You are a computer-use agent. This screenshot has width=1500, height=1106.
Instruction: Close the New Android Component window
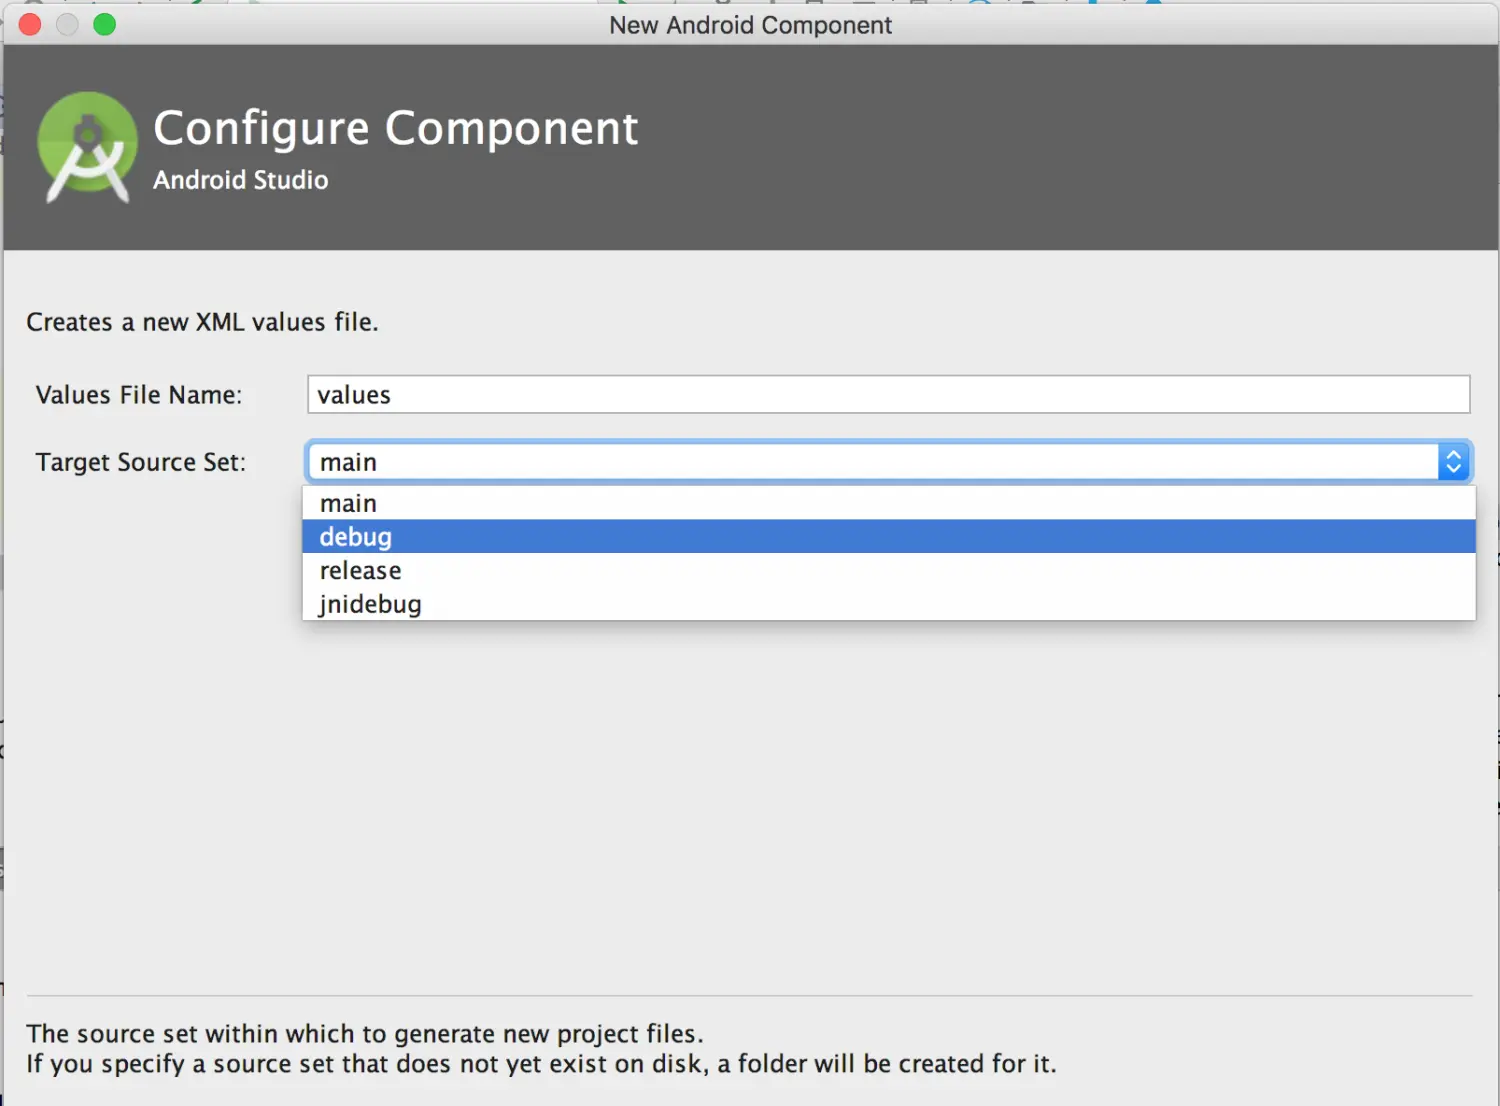(x=31, y=24)
